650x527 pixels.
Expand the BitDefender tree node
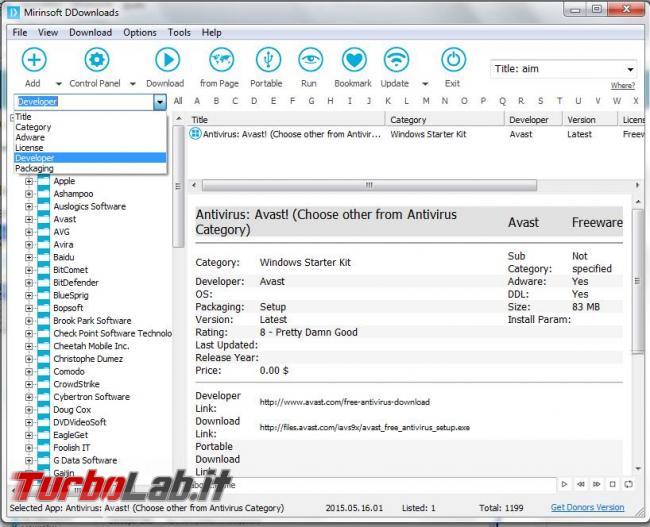click(x=29, y=283)
